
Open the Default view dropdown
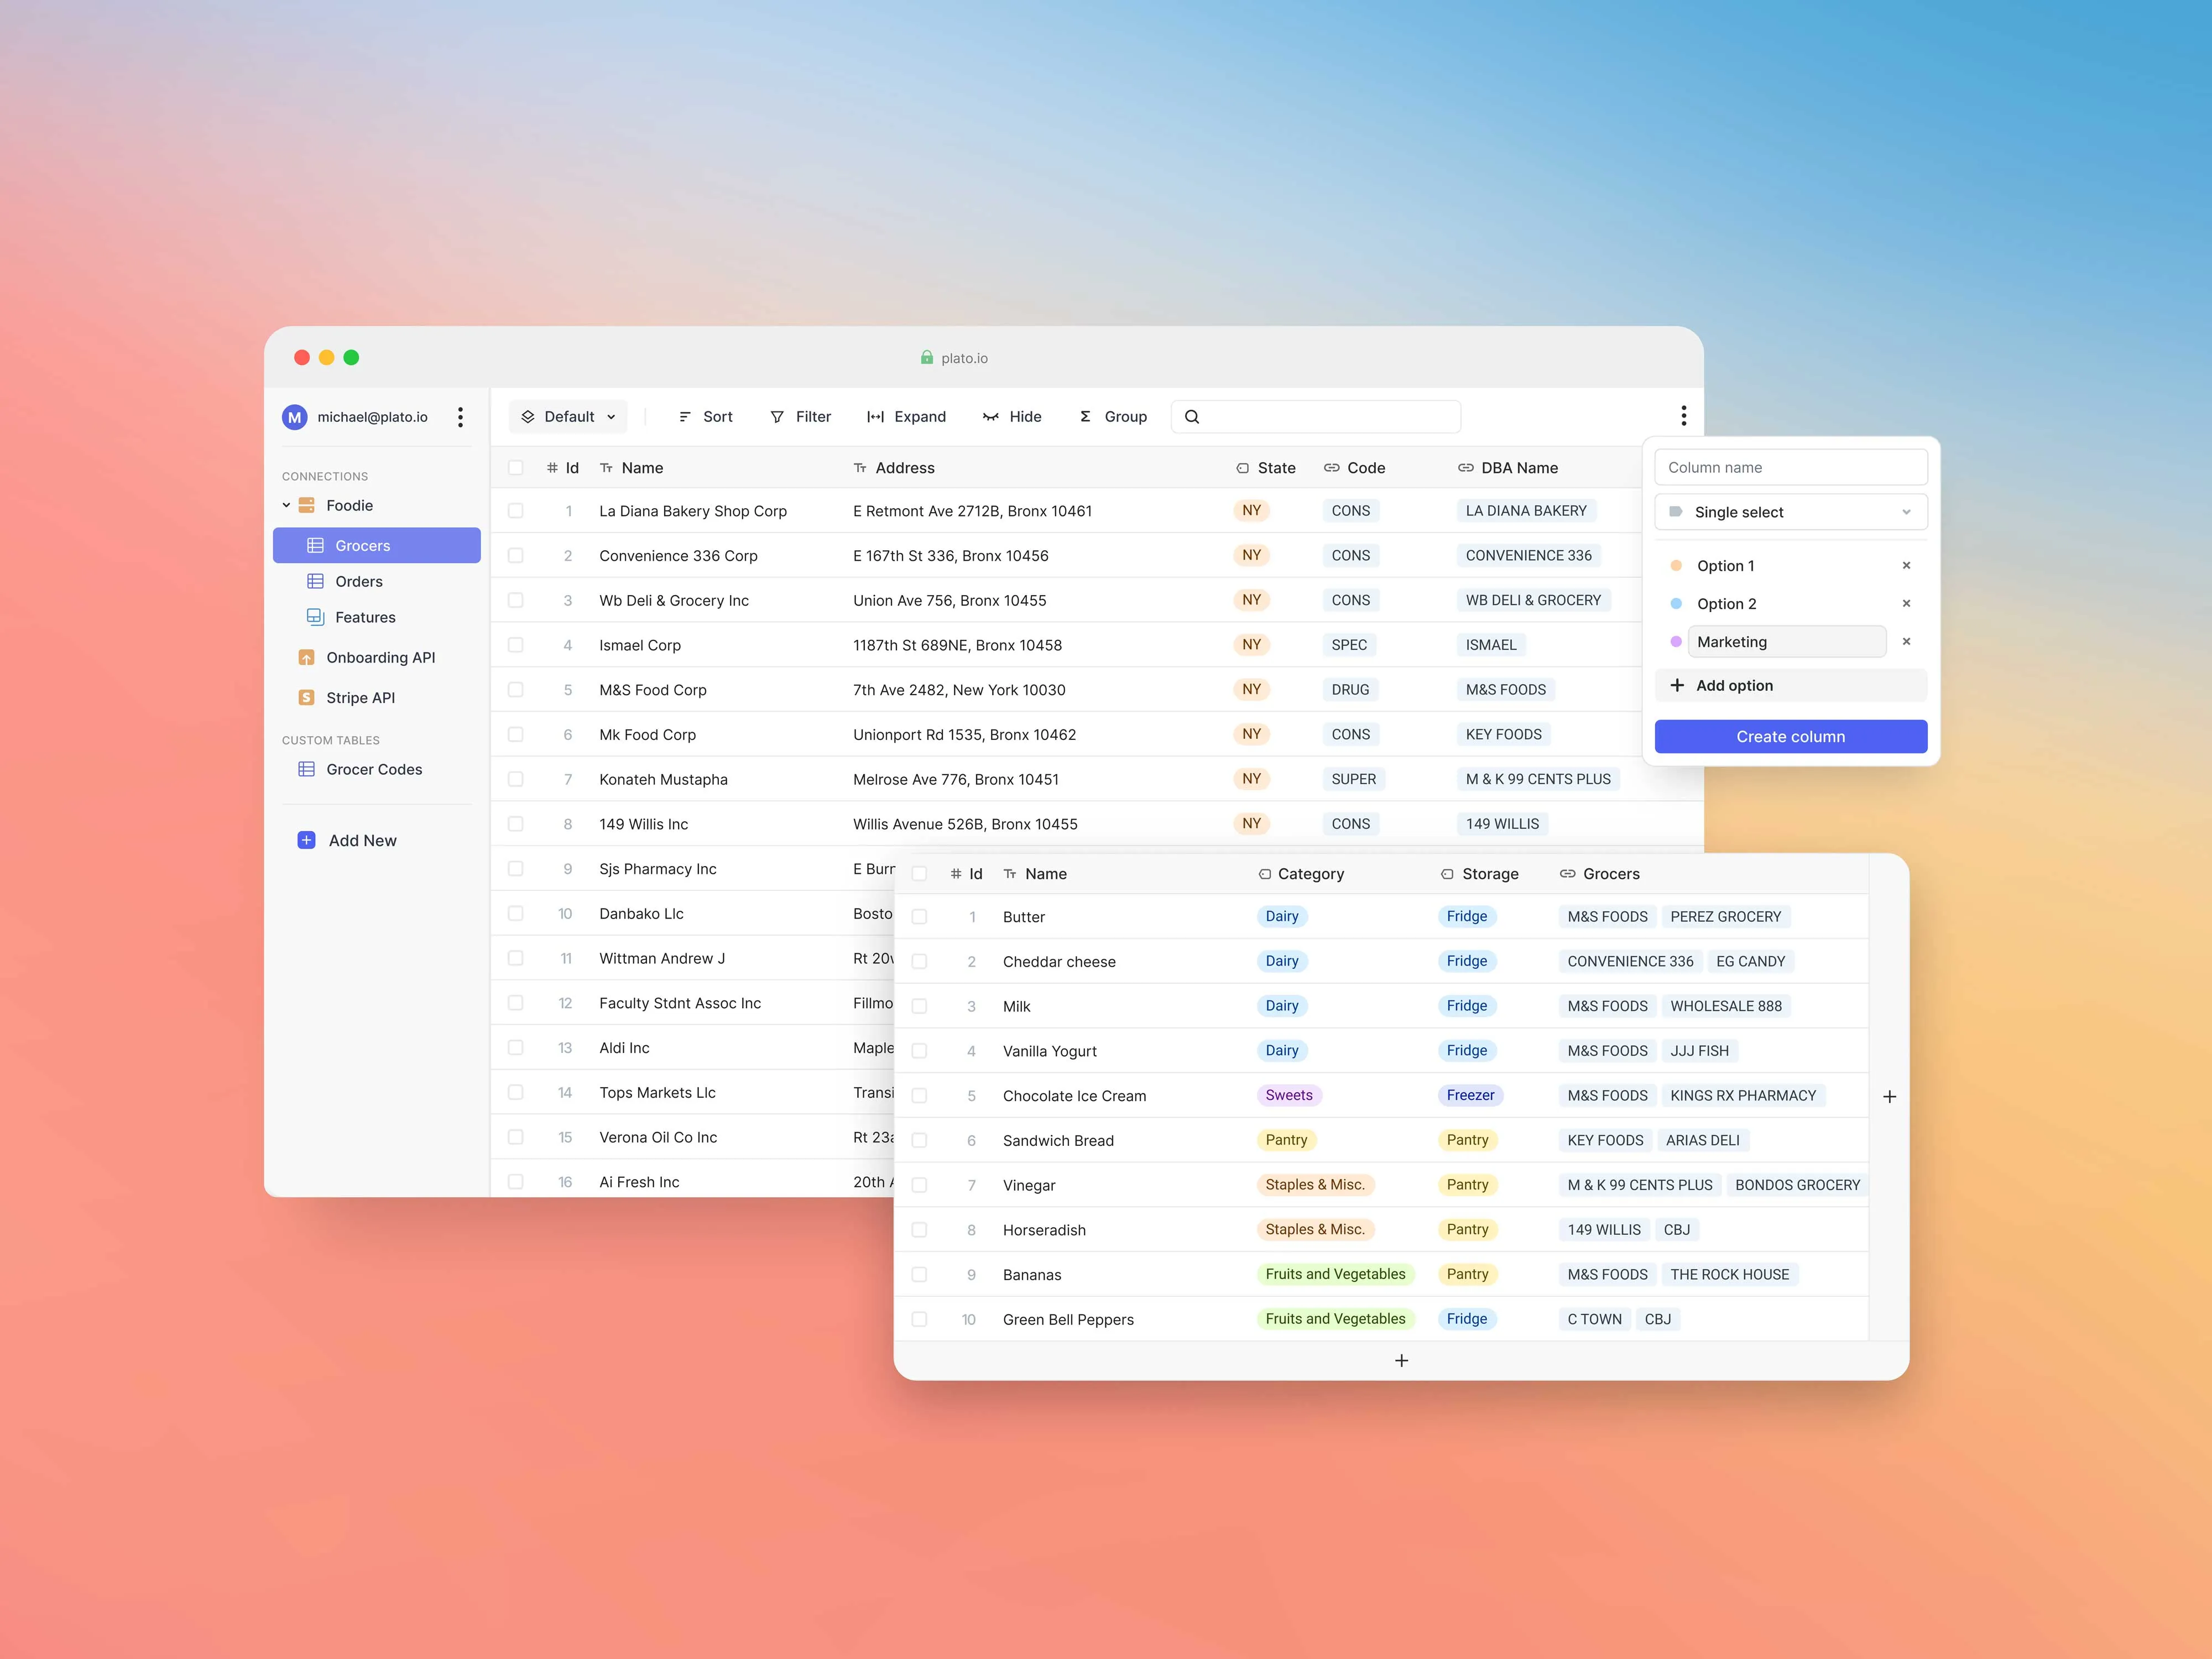pos(568,417)
